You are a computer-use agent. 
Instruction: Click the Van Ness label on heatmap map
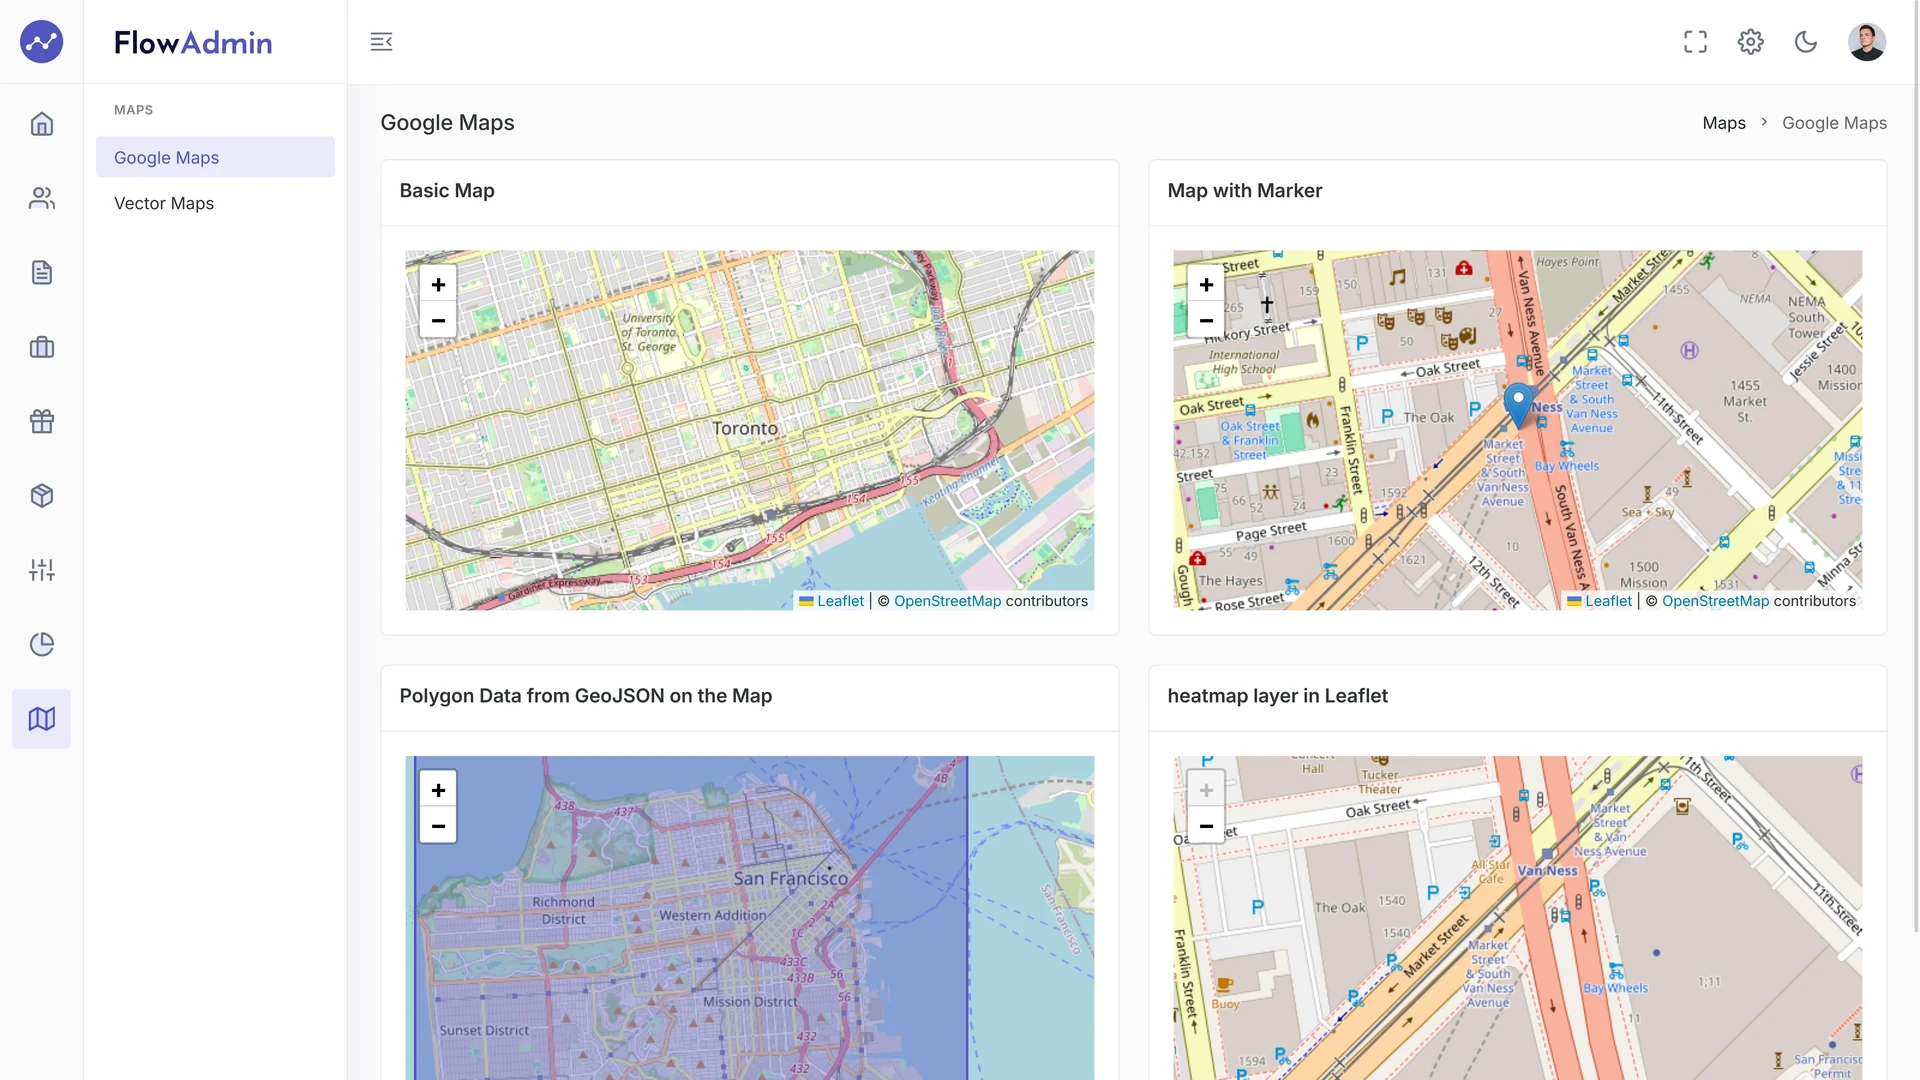tap(1547, 870)
